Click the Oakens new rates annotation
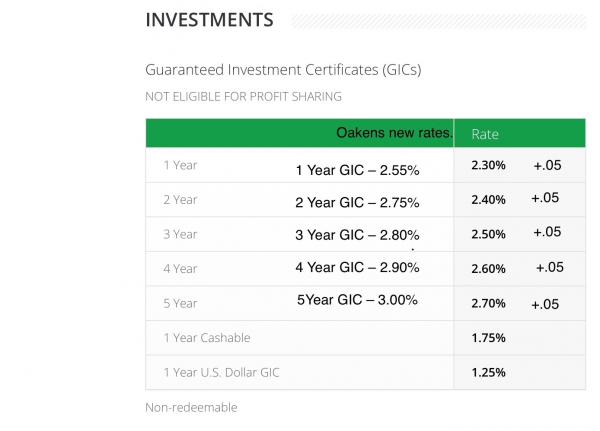The image size is (600, 431). point(394,133)
